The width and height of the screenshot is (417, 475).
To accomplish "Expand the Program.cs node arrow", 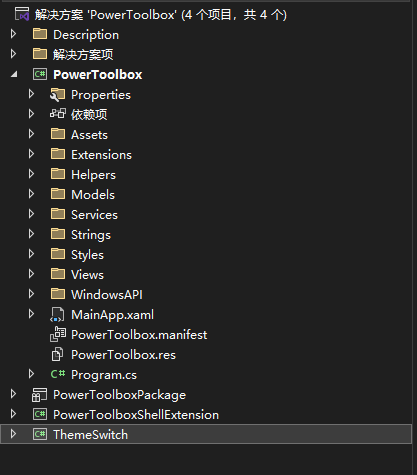I will pyautogui.click(x=31, y=374).
